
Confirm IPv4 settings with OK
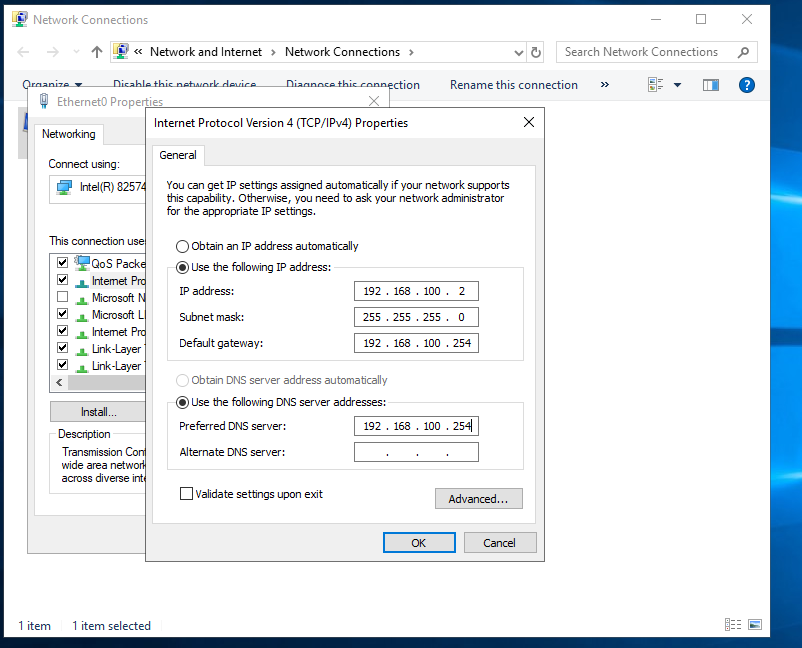[x=419, y=542]
